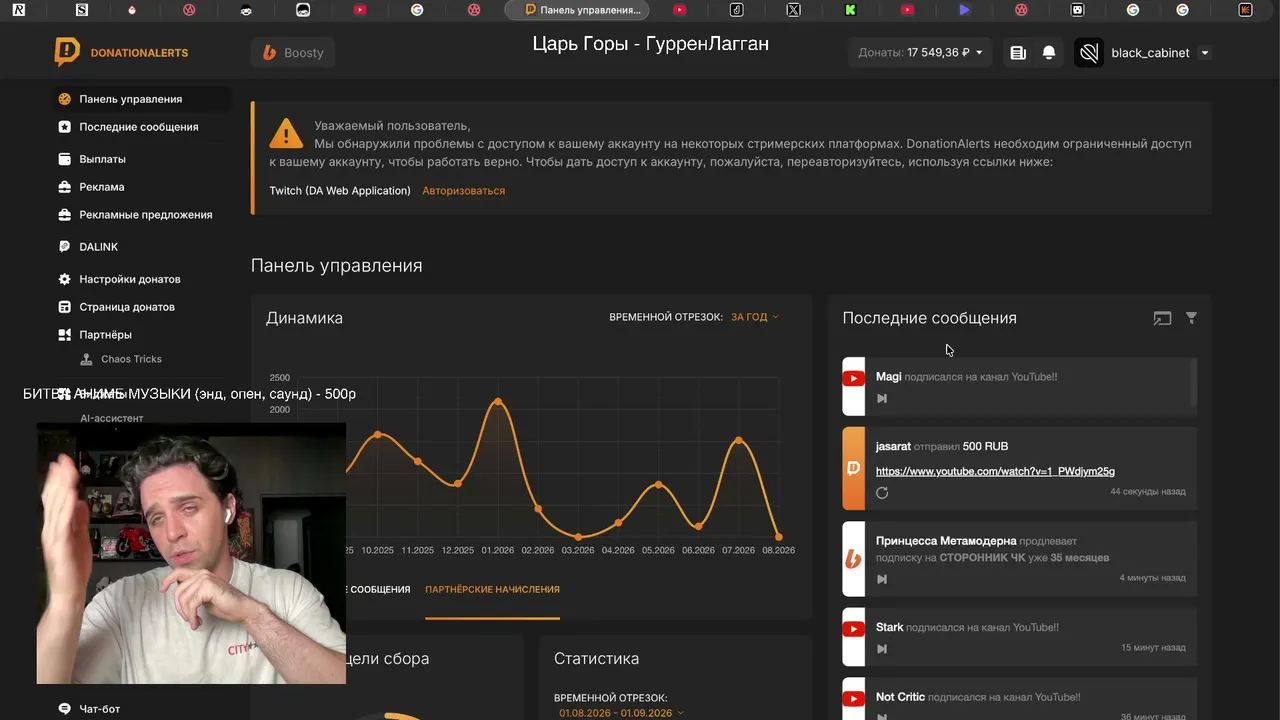Click the username jasarat in the donation message
The height and width of the screenshot is (720, 1280).
(x=893, y=446)
